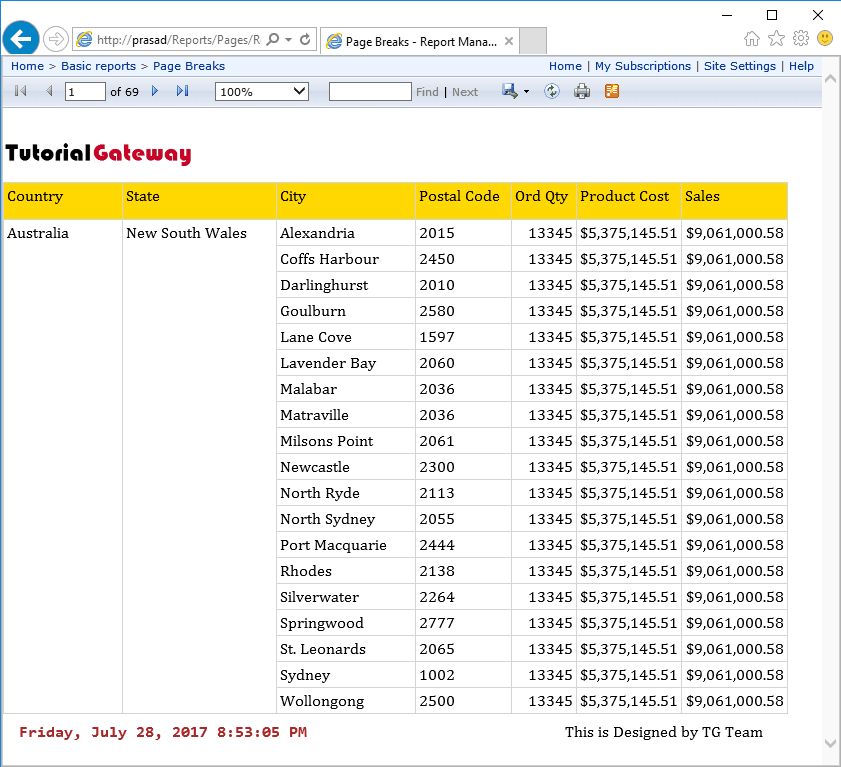Open the Site Settings link
The width and height of the screenshot is (841, 767).
pyautogui.click(x=739, y=66)
